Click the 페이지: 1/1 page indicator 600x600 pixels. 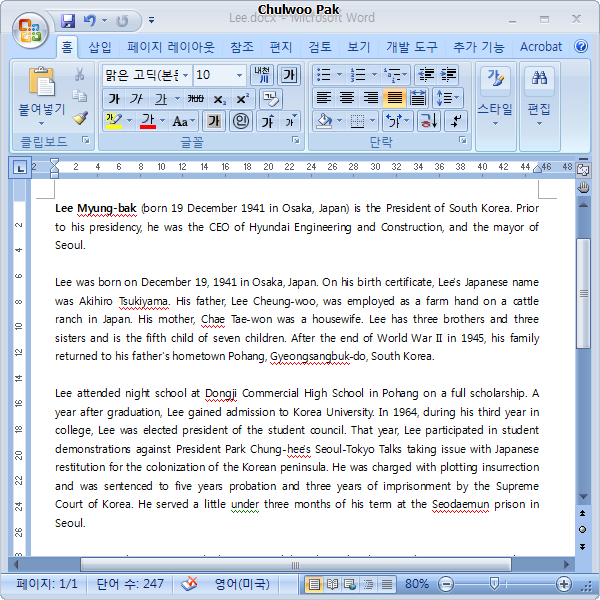coord(47,584)
